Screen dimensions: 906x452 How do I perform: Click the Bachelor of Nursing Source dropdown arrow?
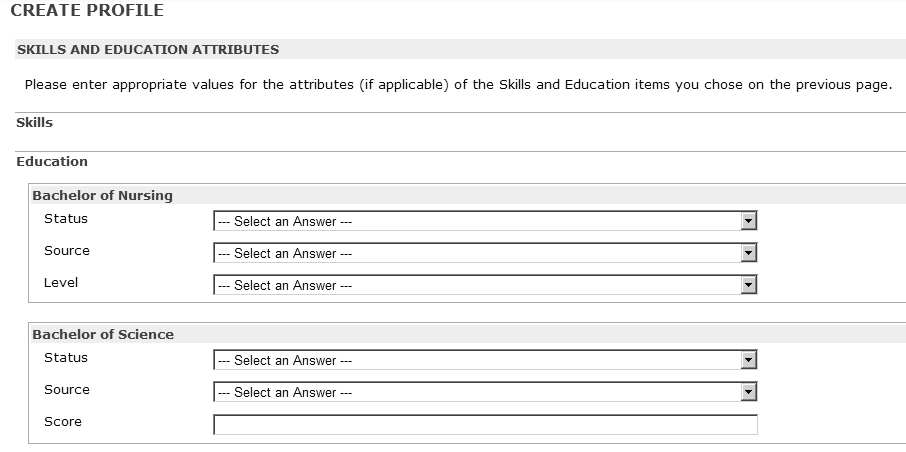click(748, 254)
